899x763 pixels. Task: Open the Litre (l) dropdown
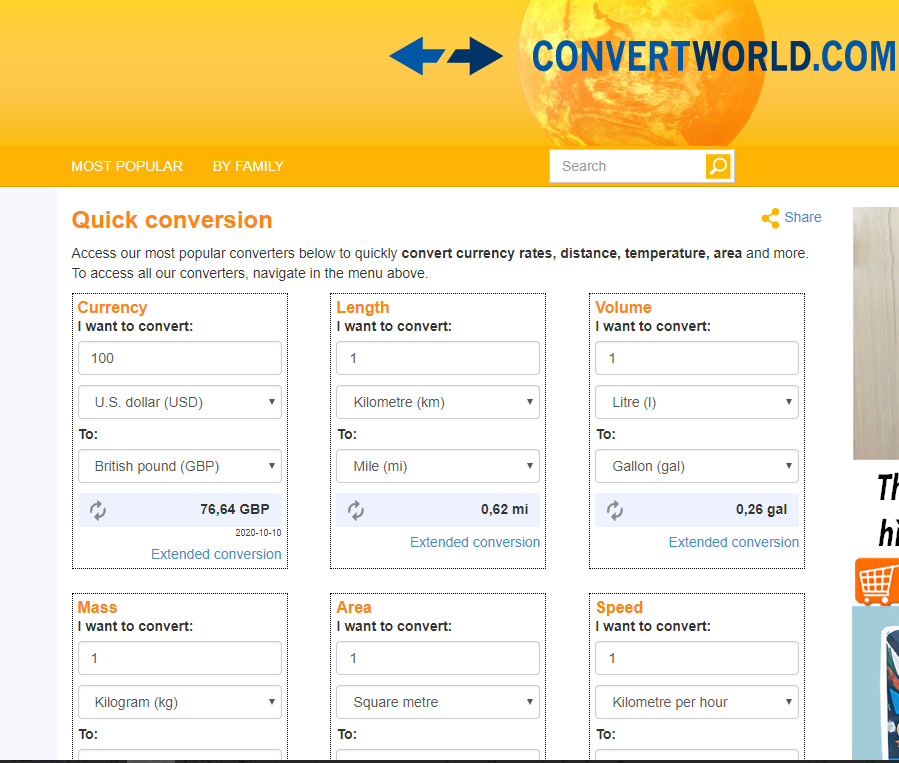[x=697, y=402]
